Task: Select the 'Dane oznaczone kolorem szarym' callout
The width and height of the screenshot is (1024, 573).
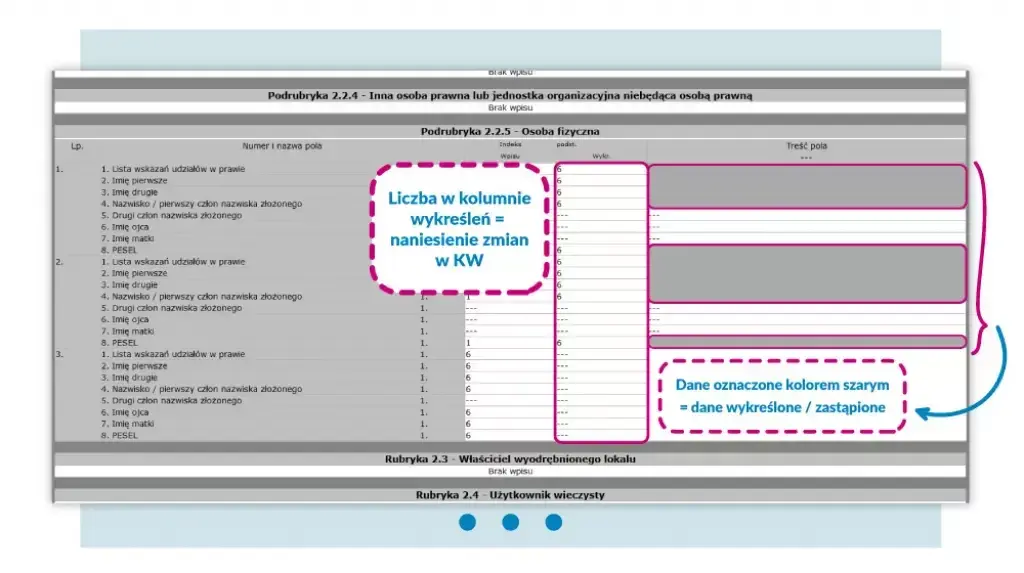Action: [x=782, y=396]
